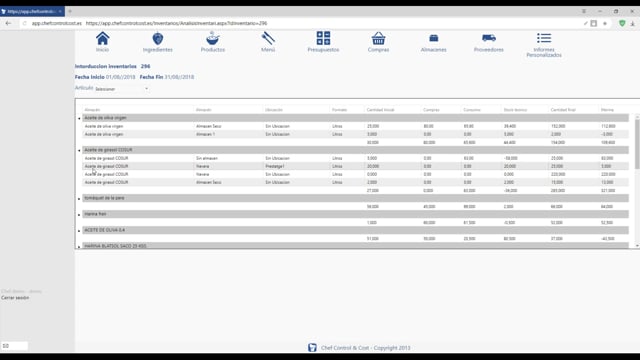
Task: Click the Formato column header
Action: [x=339, y=110]
